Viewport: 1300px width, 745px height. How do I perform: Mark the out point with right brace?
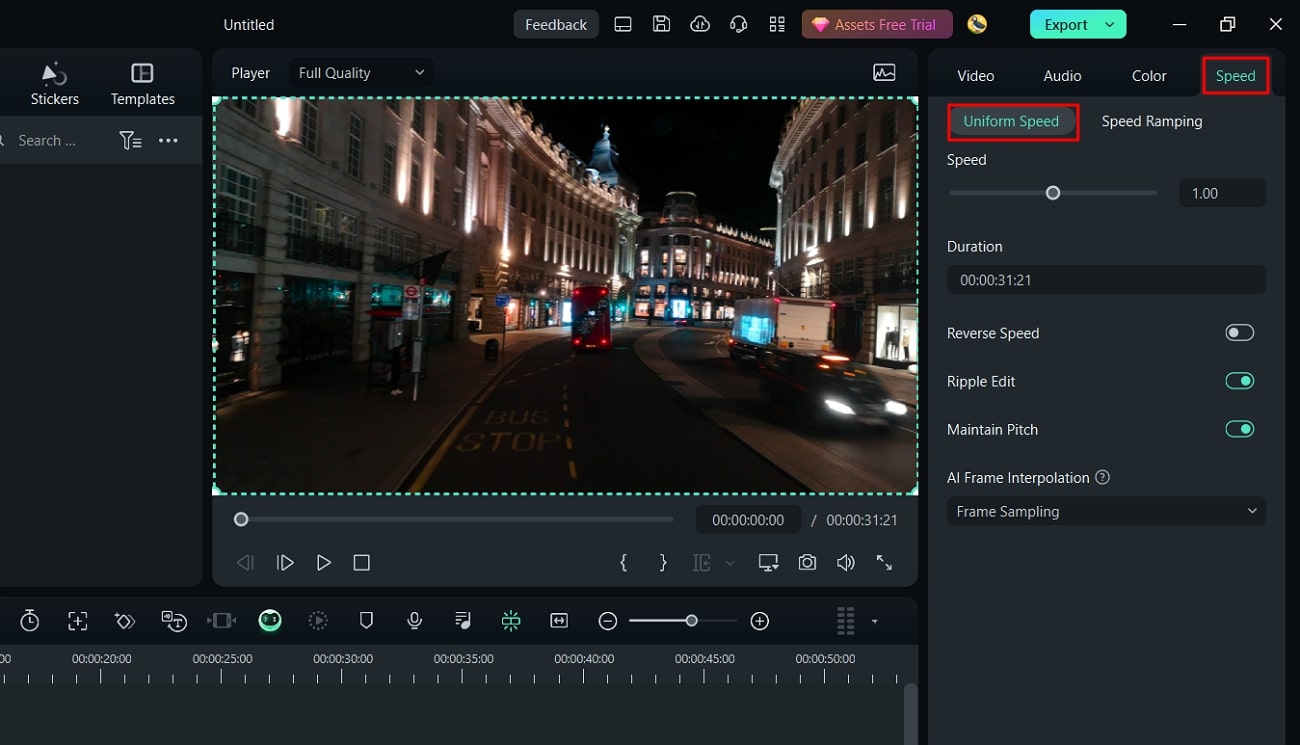click(663, 563)
